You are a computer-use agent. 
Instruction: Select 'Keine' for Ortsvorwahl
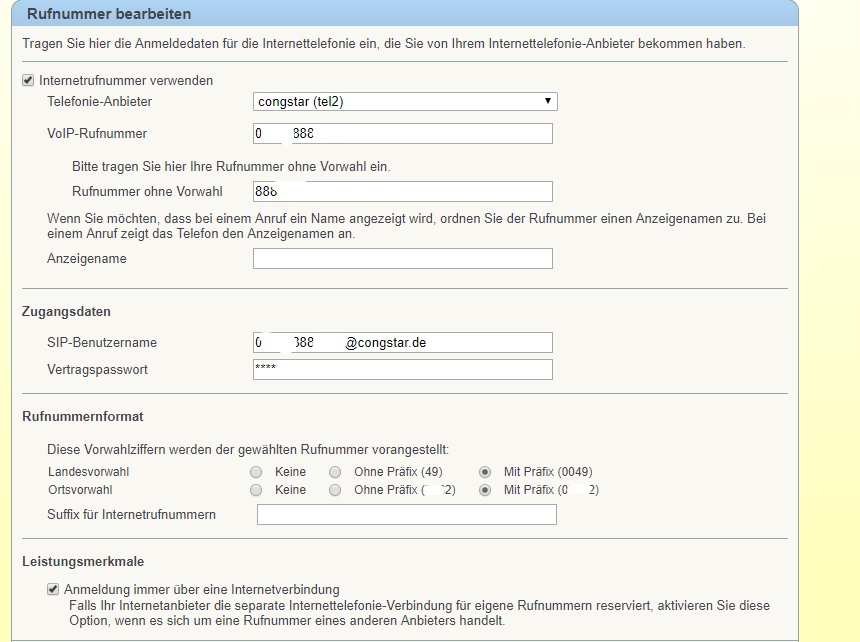click(257, 490)
